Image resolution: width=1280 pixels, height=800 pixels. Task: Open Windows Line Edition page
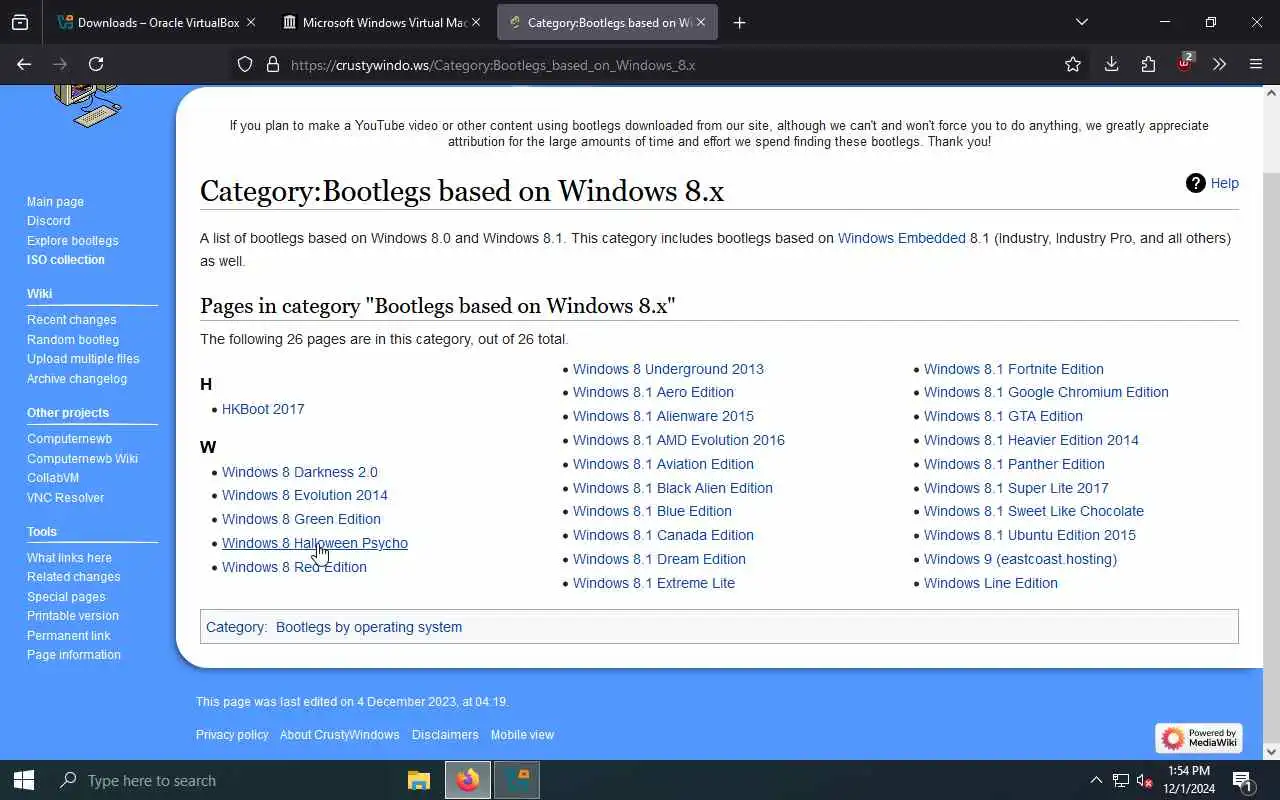[990, 583]
